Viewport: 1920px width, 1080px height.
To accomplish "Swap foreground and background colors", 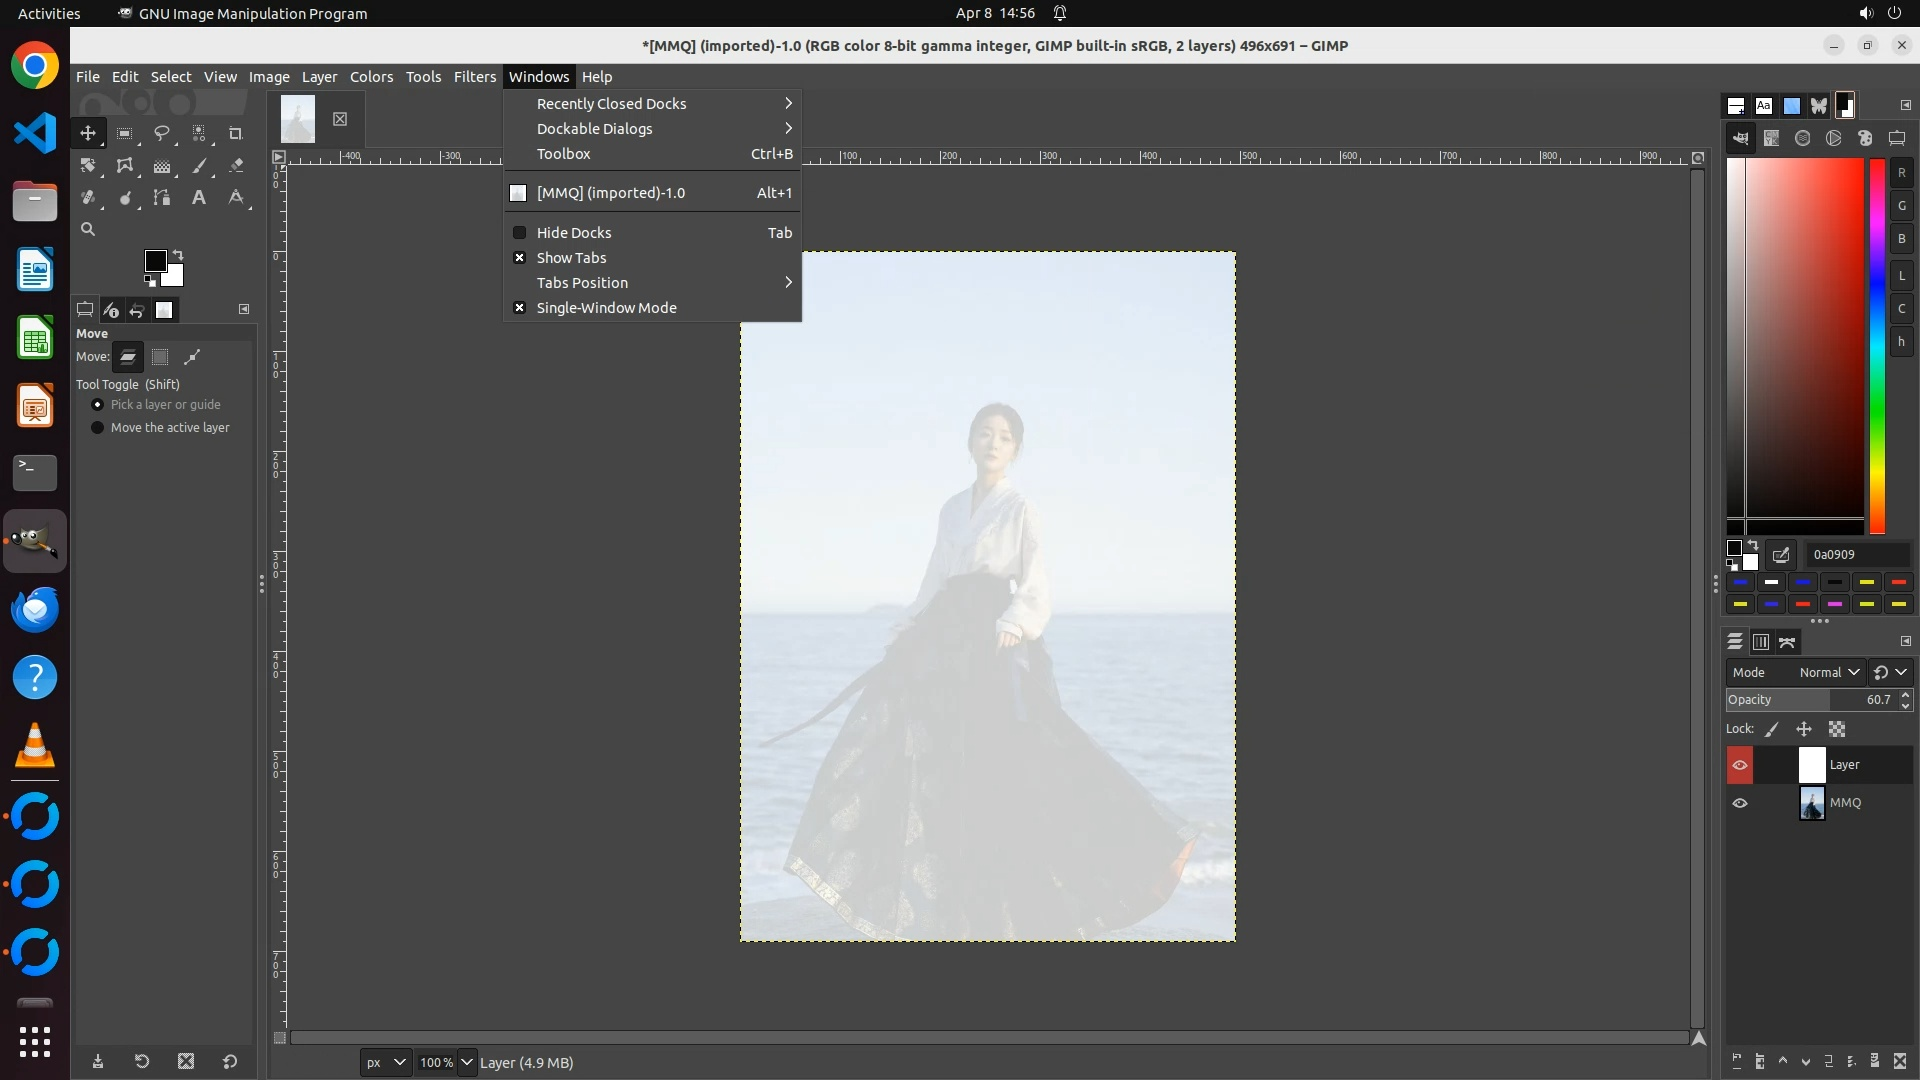I will click(178, 254).
